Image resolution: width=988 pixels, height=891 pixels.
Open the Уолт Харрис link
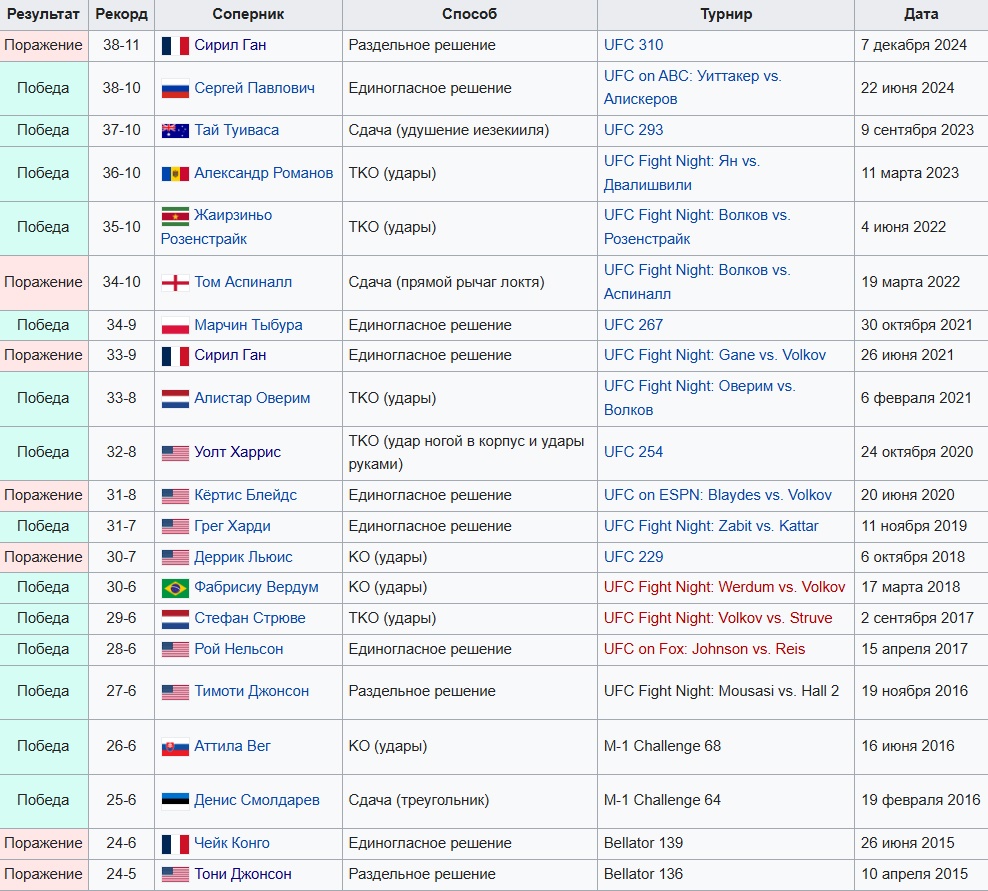(x=238, y=452)
